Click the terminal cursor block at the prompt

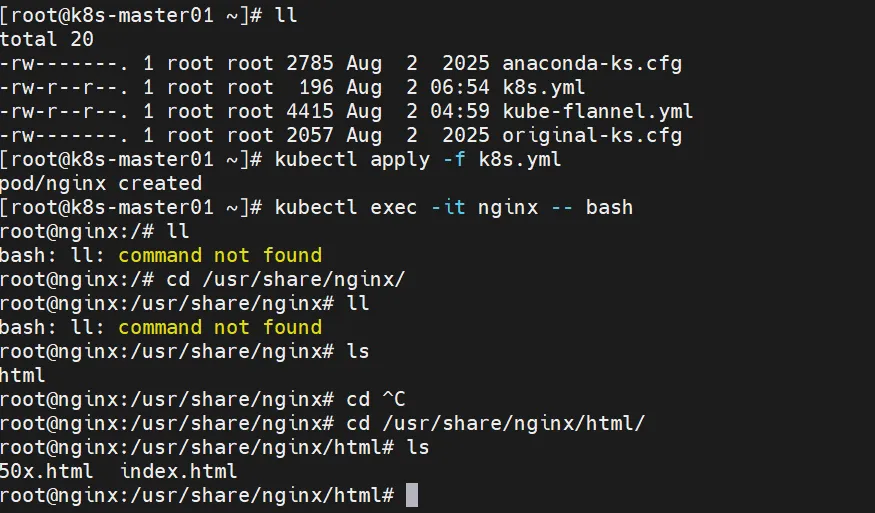coord(412,495)
